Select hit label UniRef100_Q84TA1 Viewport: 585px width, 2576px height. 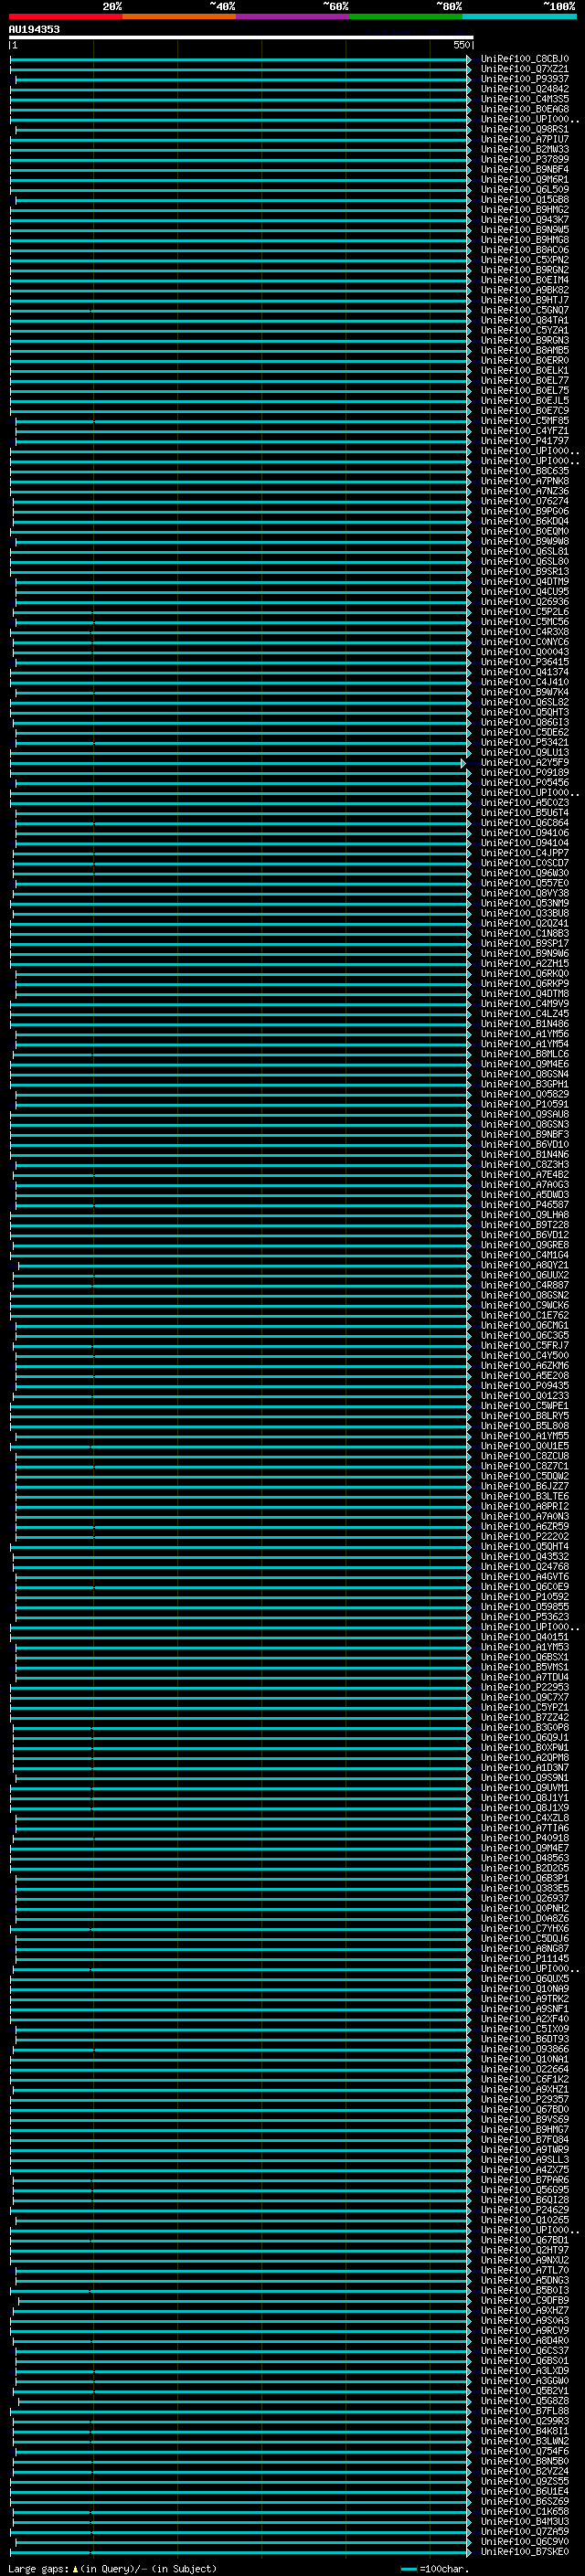[525, 320]
